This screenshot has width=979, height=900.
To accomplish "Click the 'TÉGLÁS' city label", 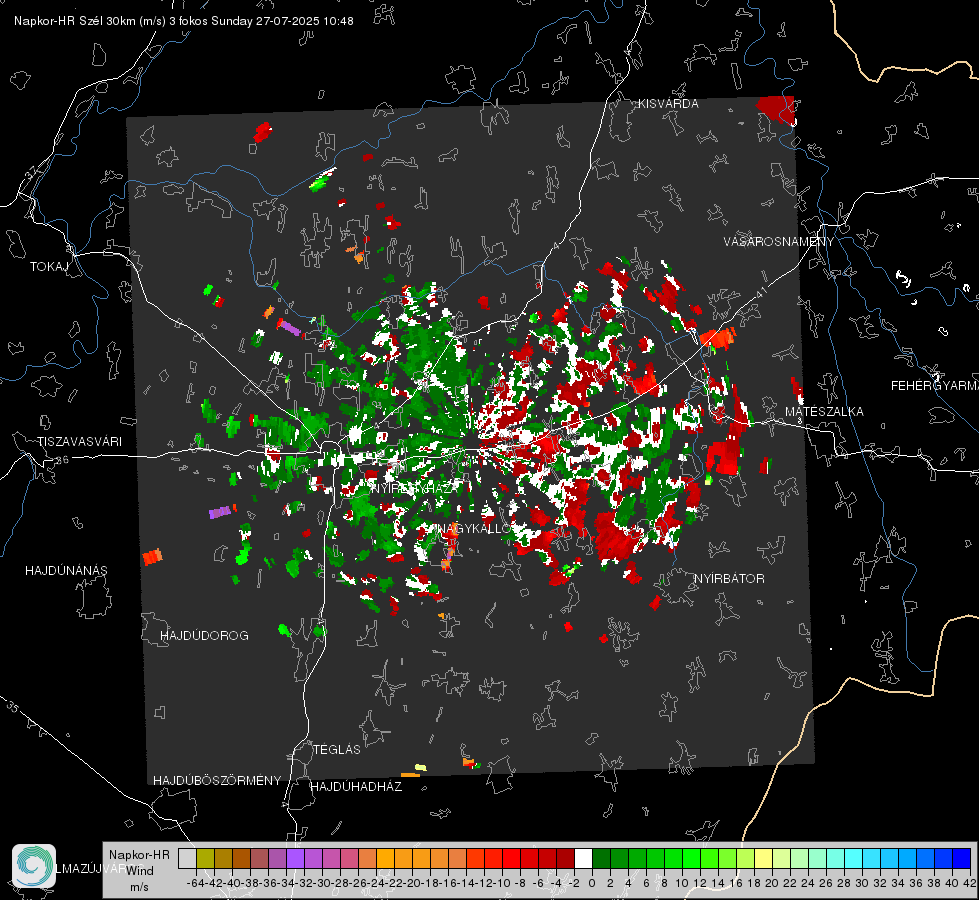I will coord(337,750).
